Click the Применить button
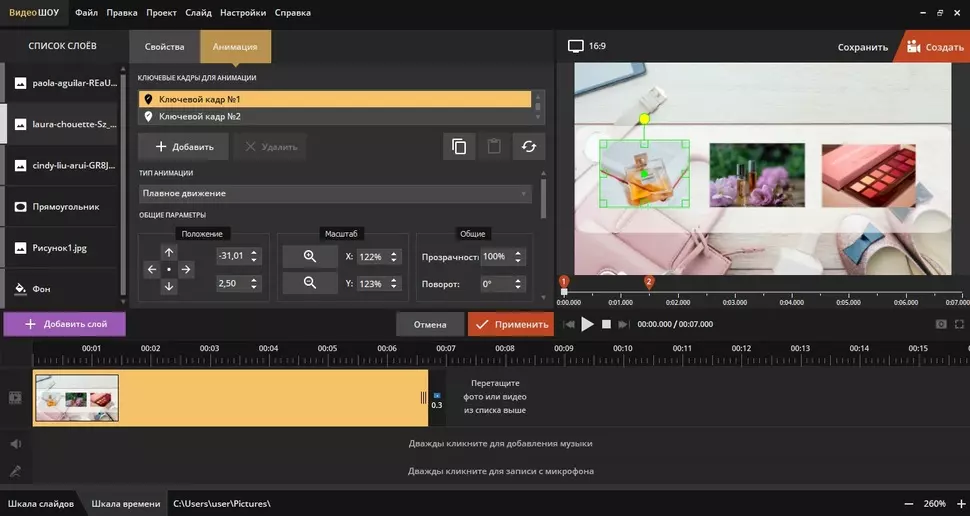The height and width of the screenshot is (516, 970). pyautogui.click(x=510, y=324)
